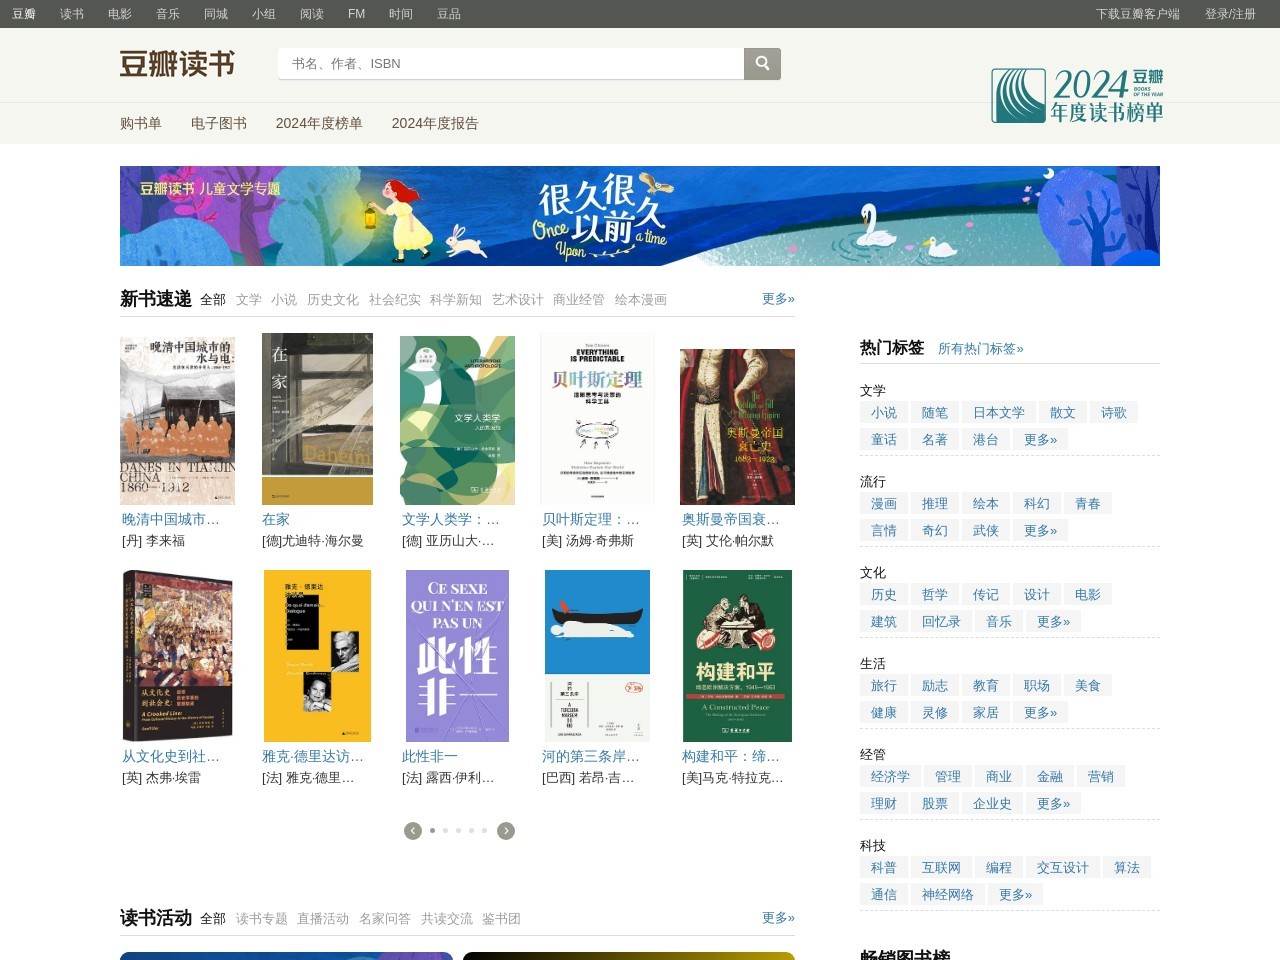The width and height of the screenshot is (1280, 960).
Task: Click the search magnifier button
Action: pyautogui.click(x=762, y=63)
